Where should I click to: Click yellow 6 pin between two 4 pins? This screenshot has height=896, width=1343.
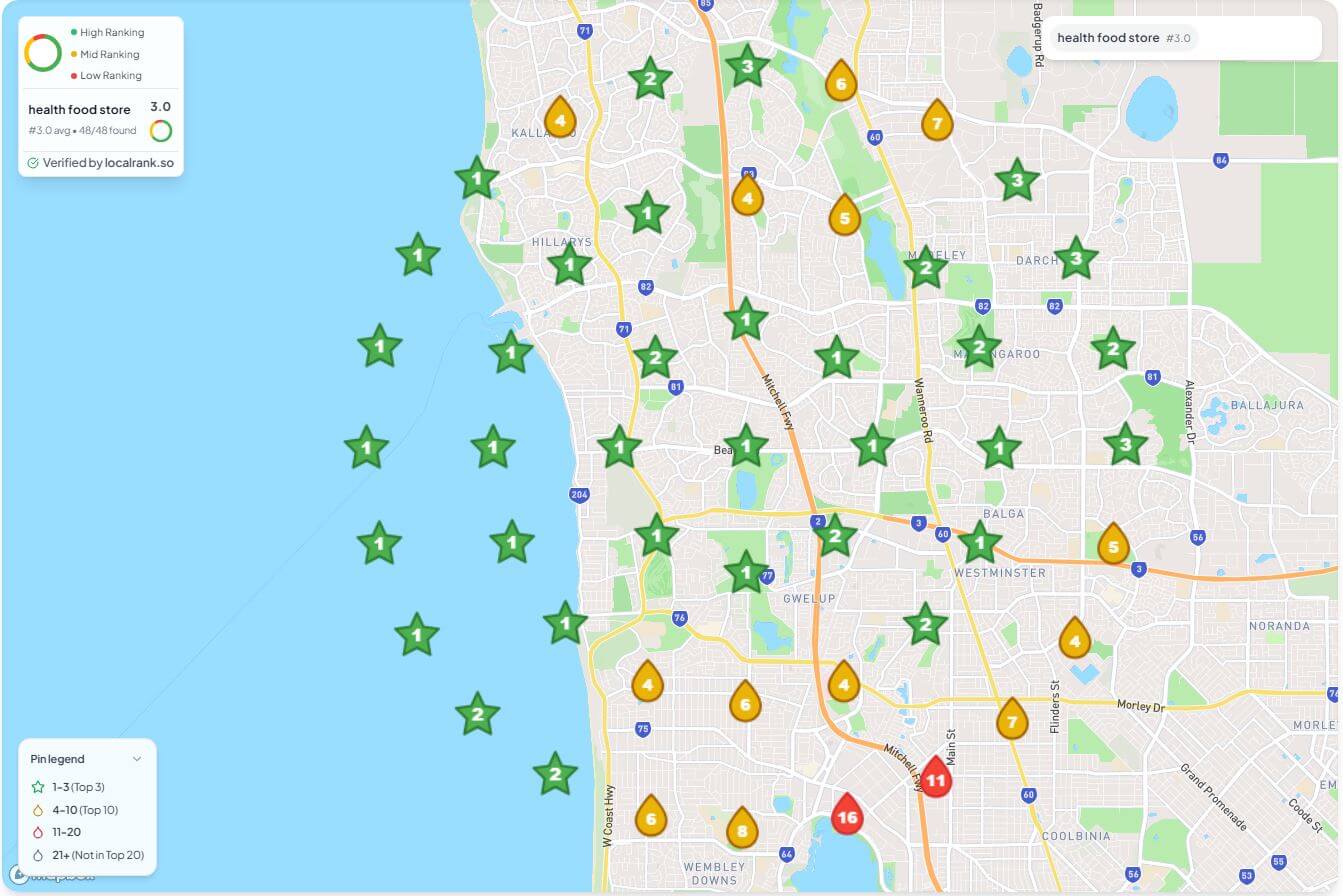745,700
